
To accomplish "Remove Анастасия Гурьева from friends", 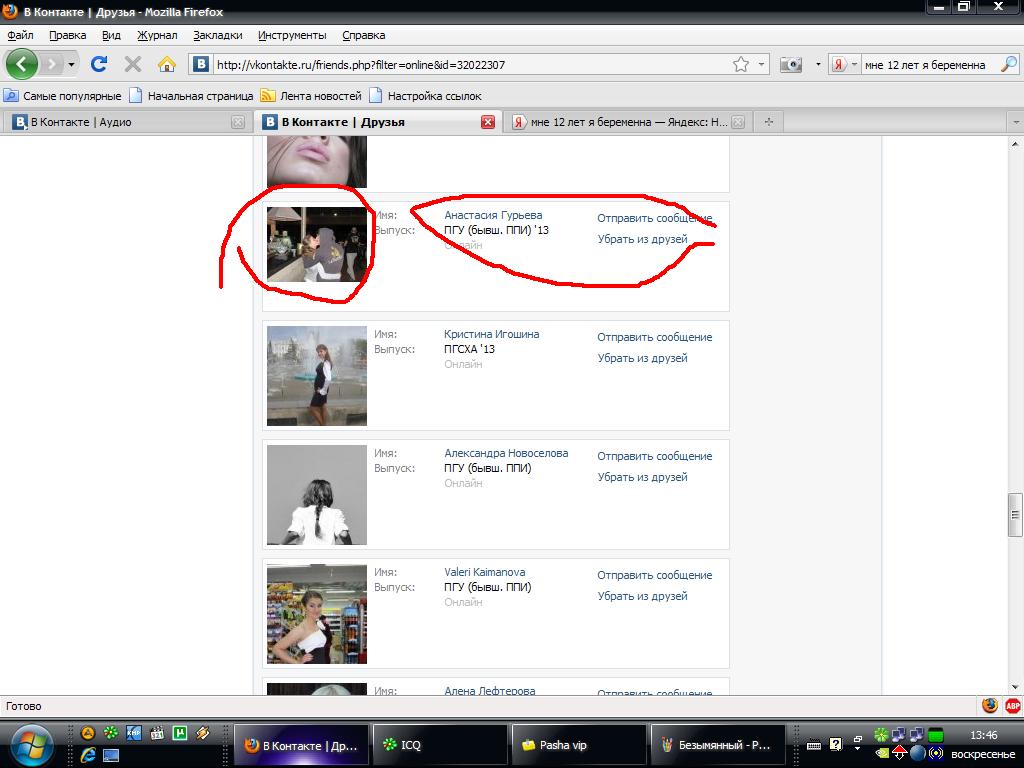I will [x=643, y=239].
